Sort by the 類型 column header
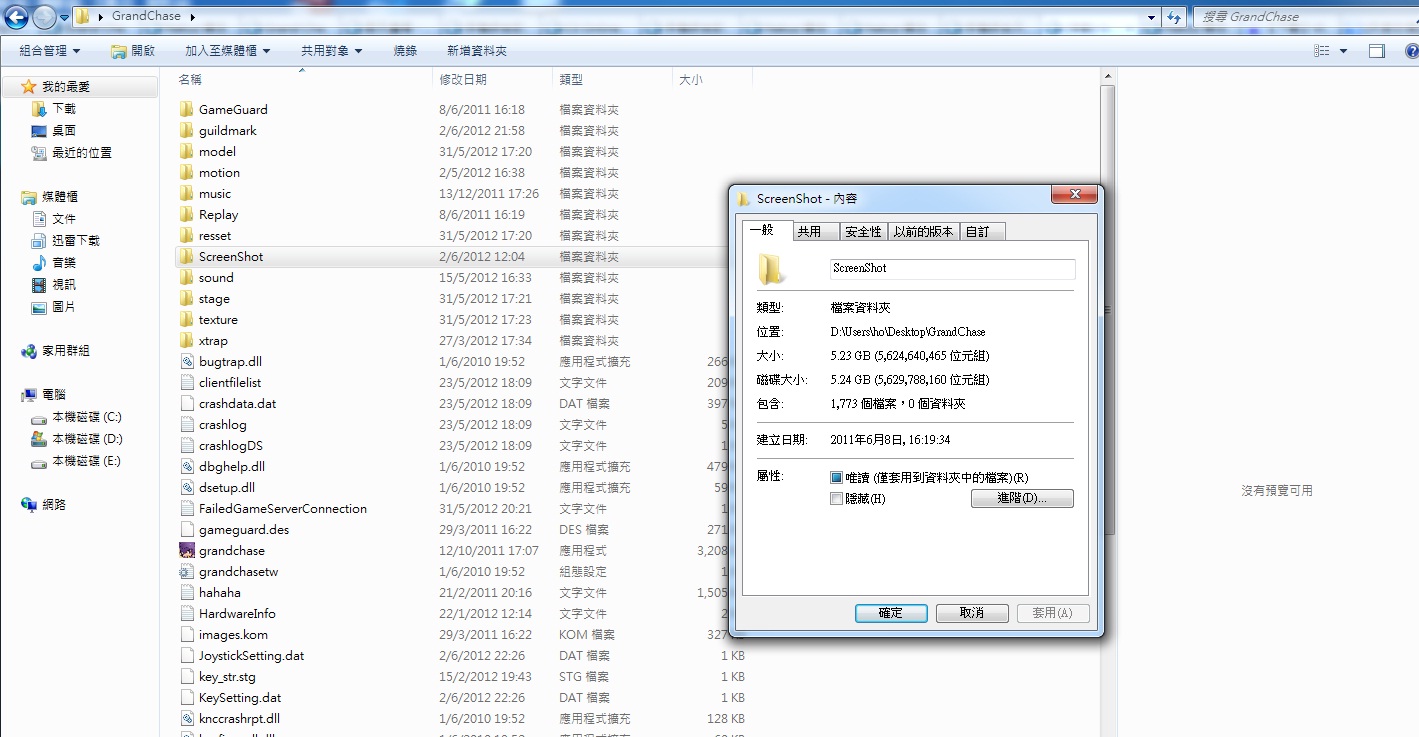The width and height of the screenshot is (1419, 737). tap(612, 79)
